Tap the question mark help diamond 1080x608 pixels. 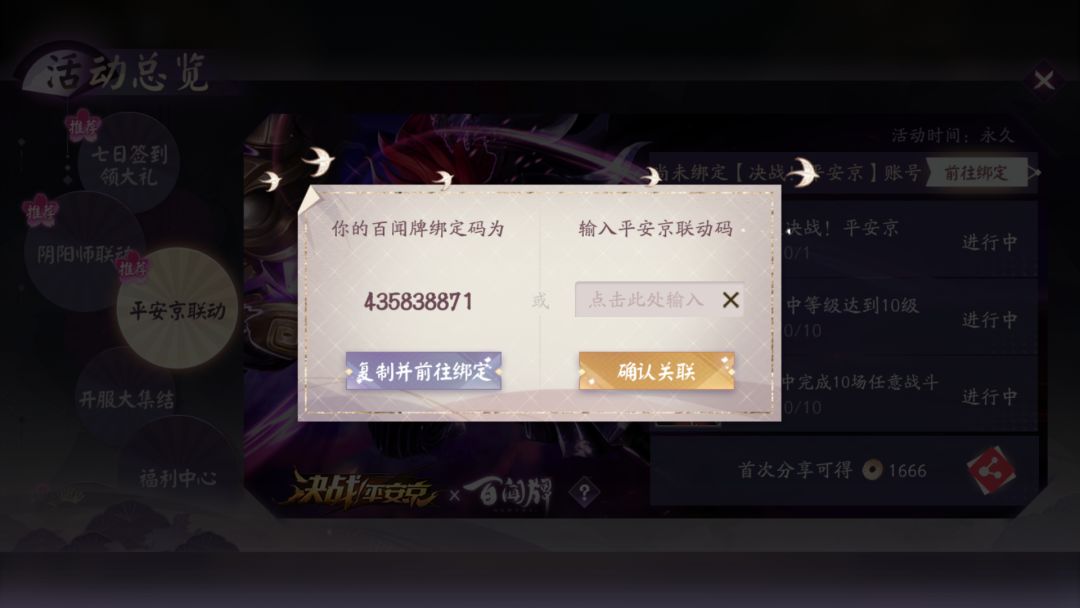click(x=584, y=492)
